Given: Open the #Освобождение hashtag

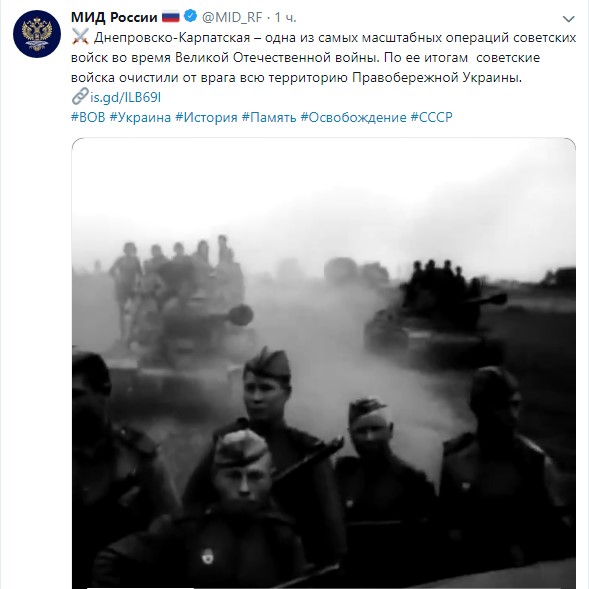Looking at the screenshot, I should (353, 117).
